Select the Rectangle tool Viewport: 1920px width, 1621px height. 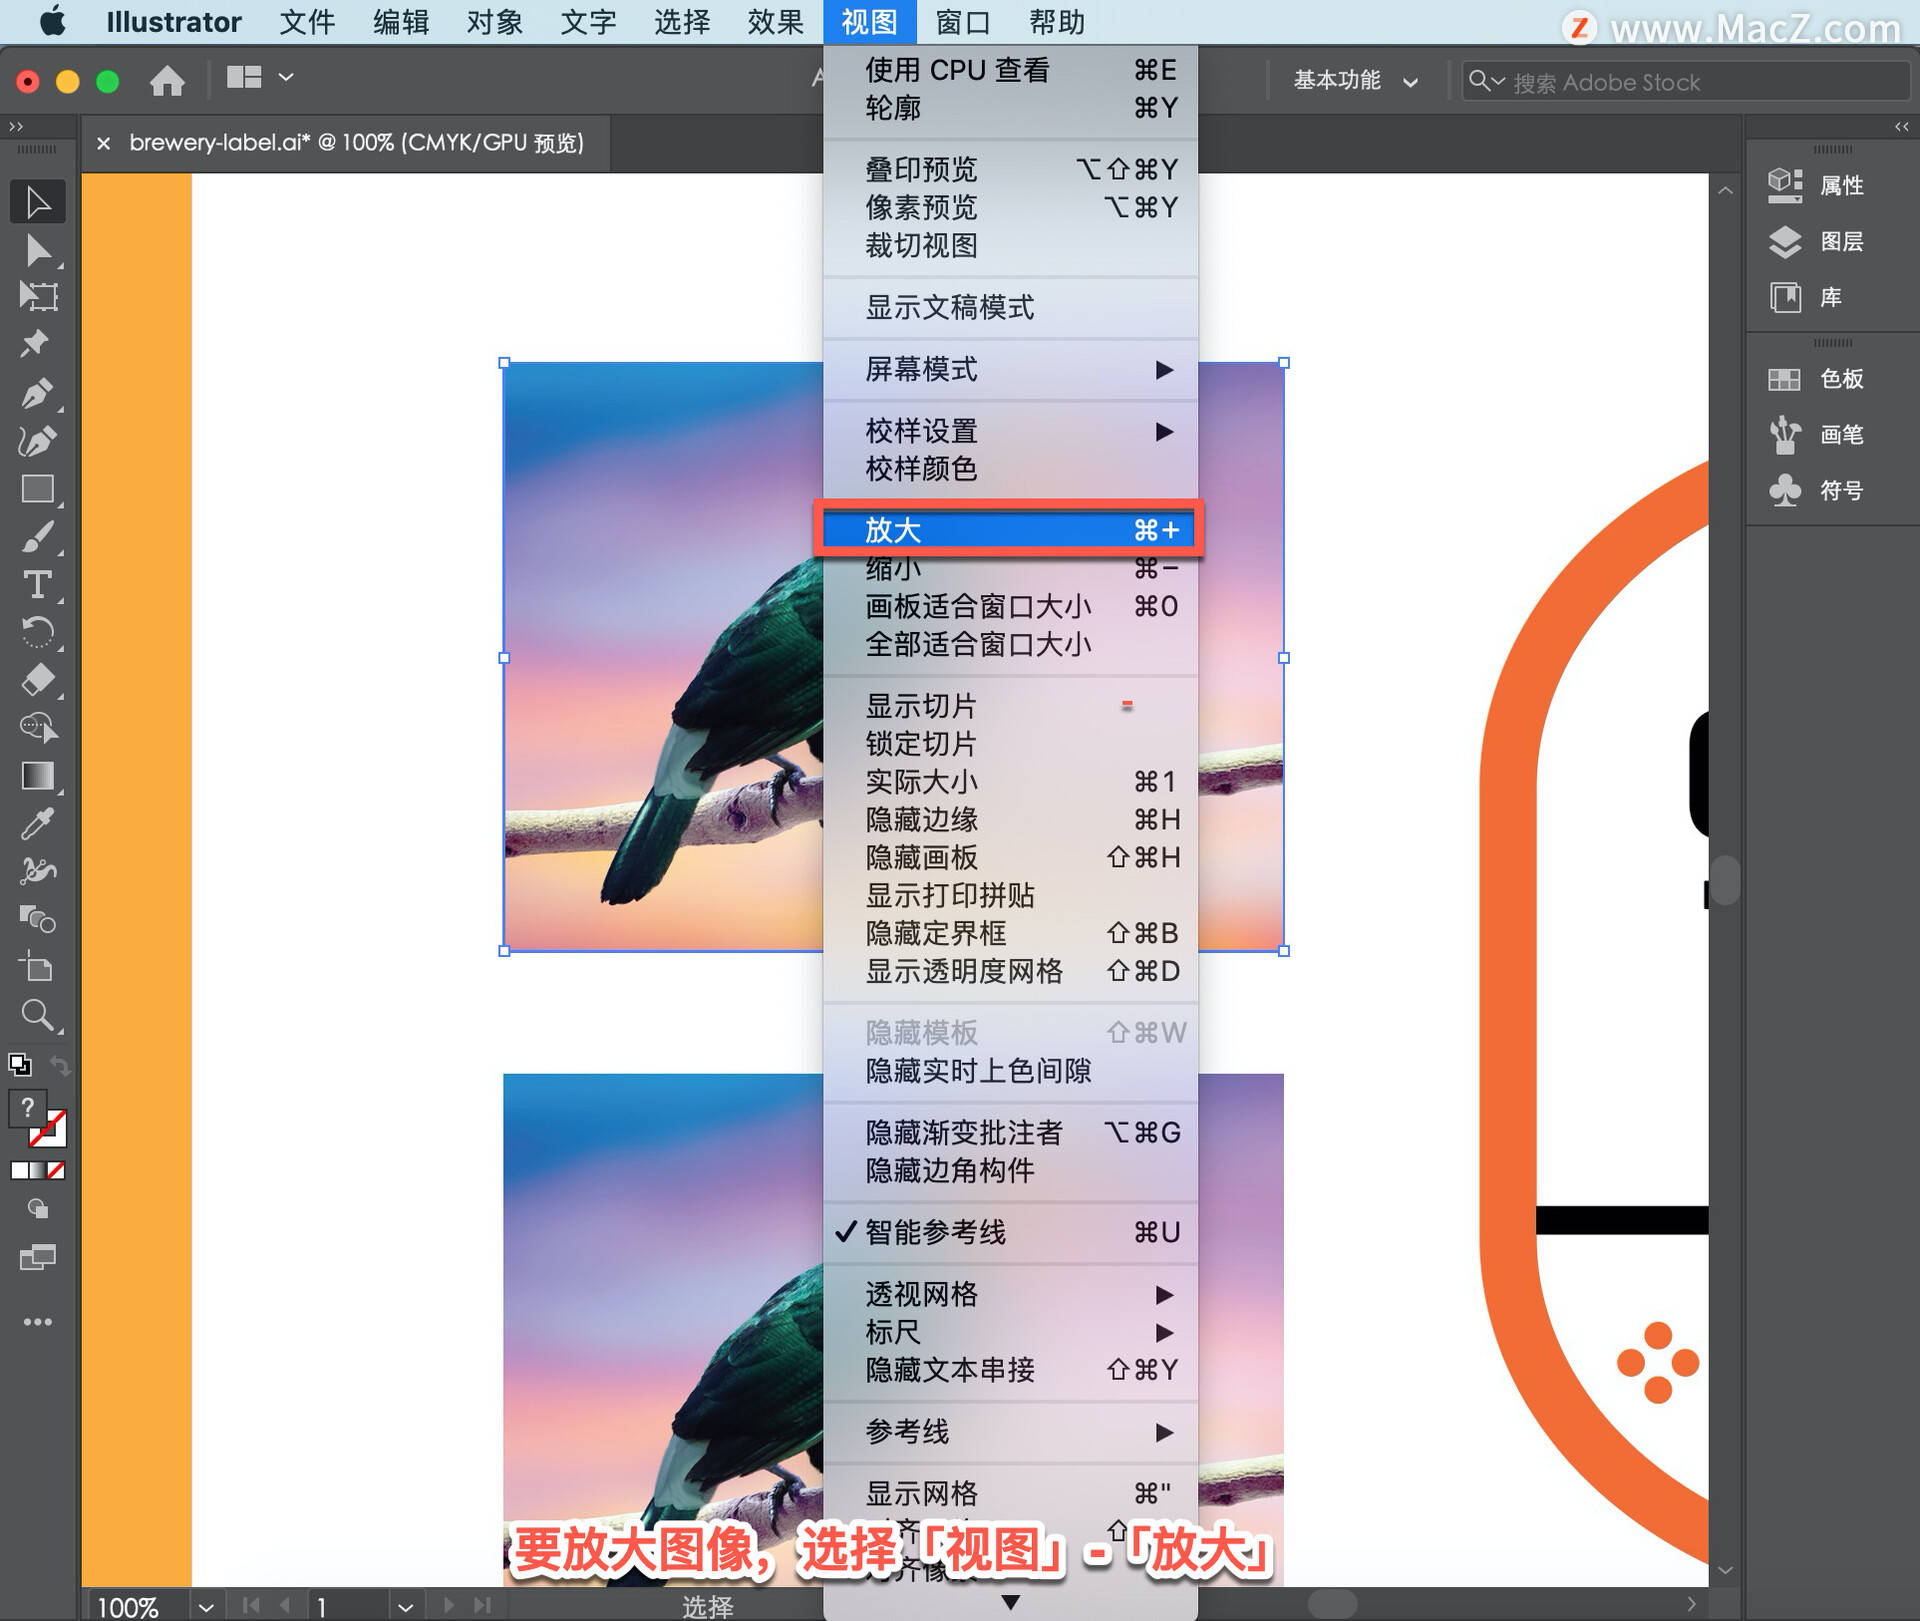38,489
